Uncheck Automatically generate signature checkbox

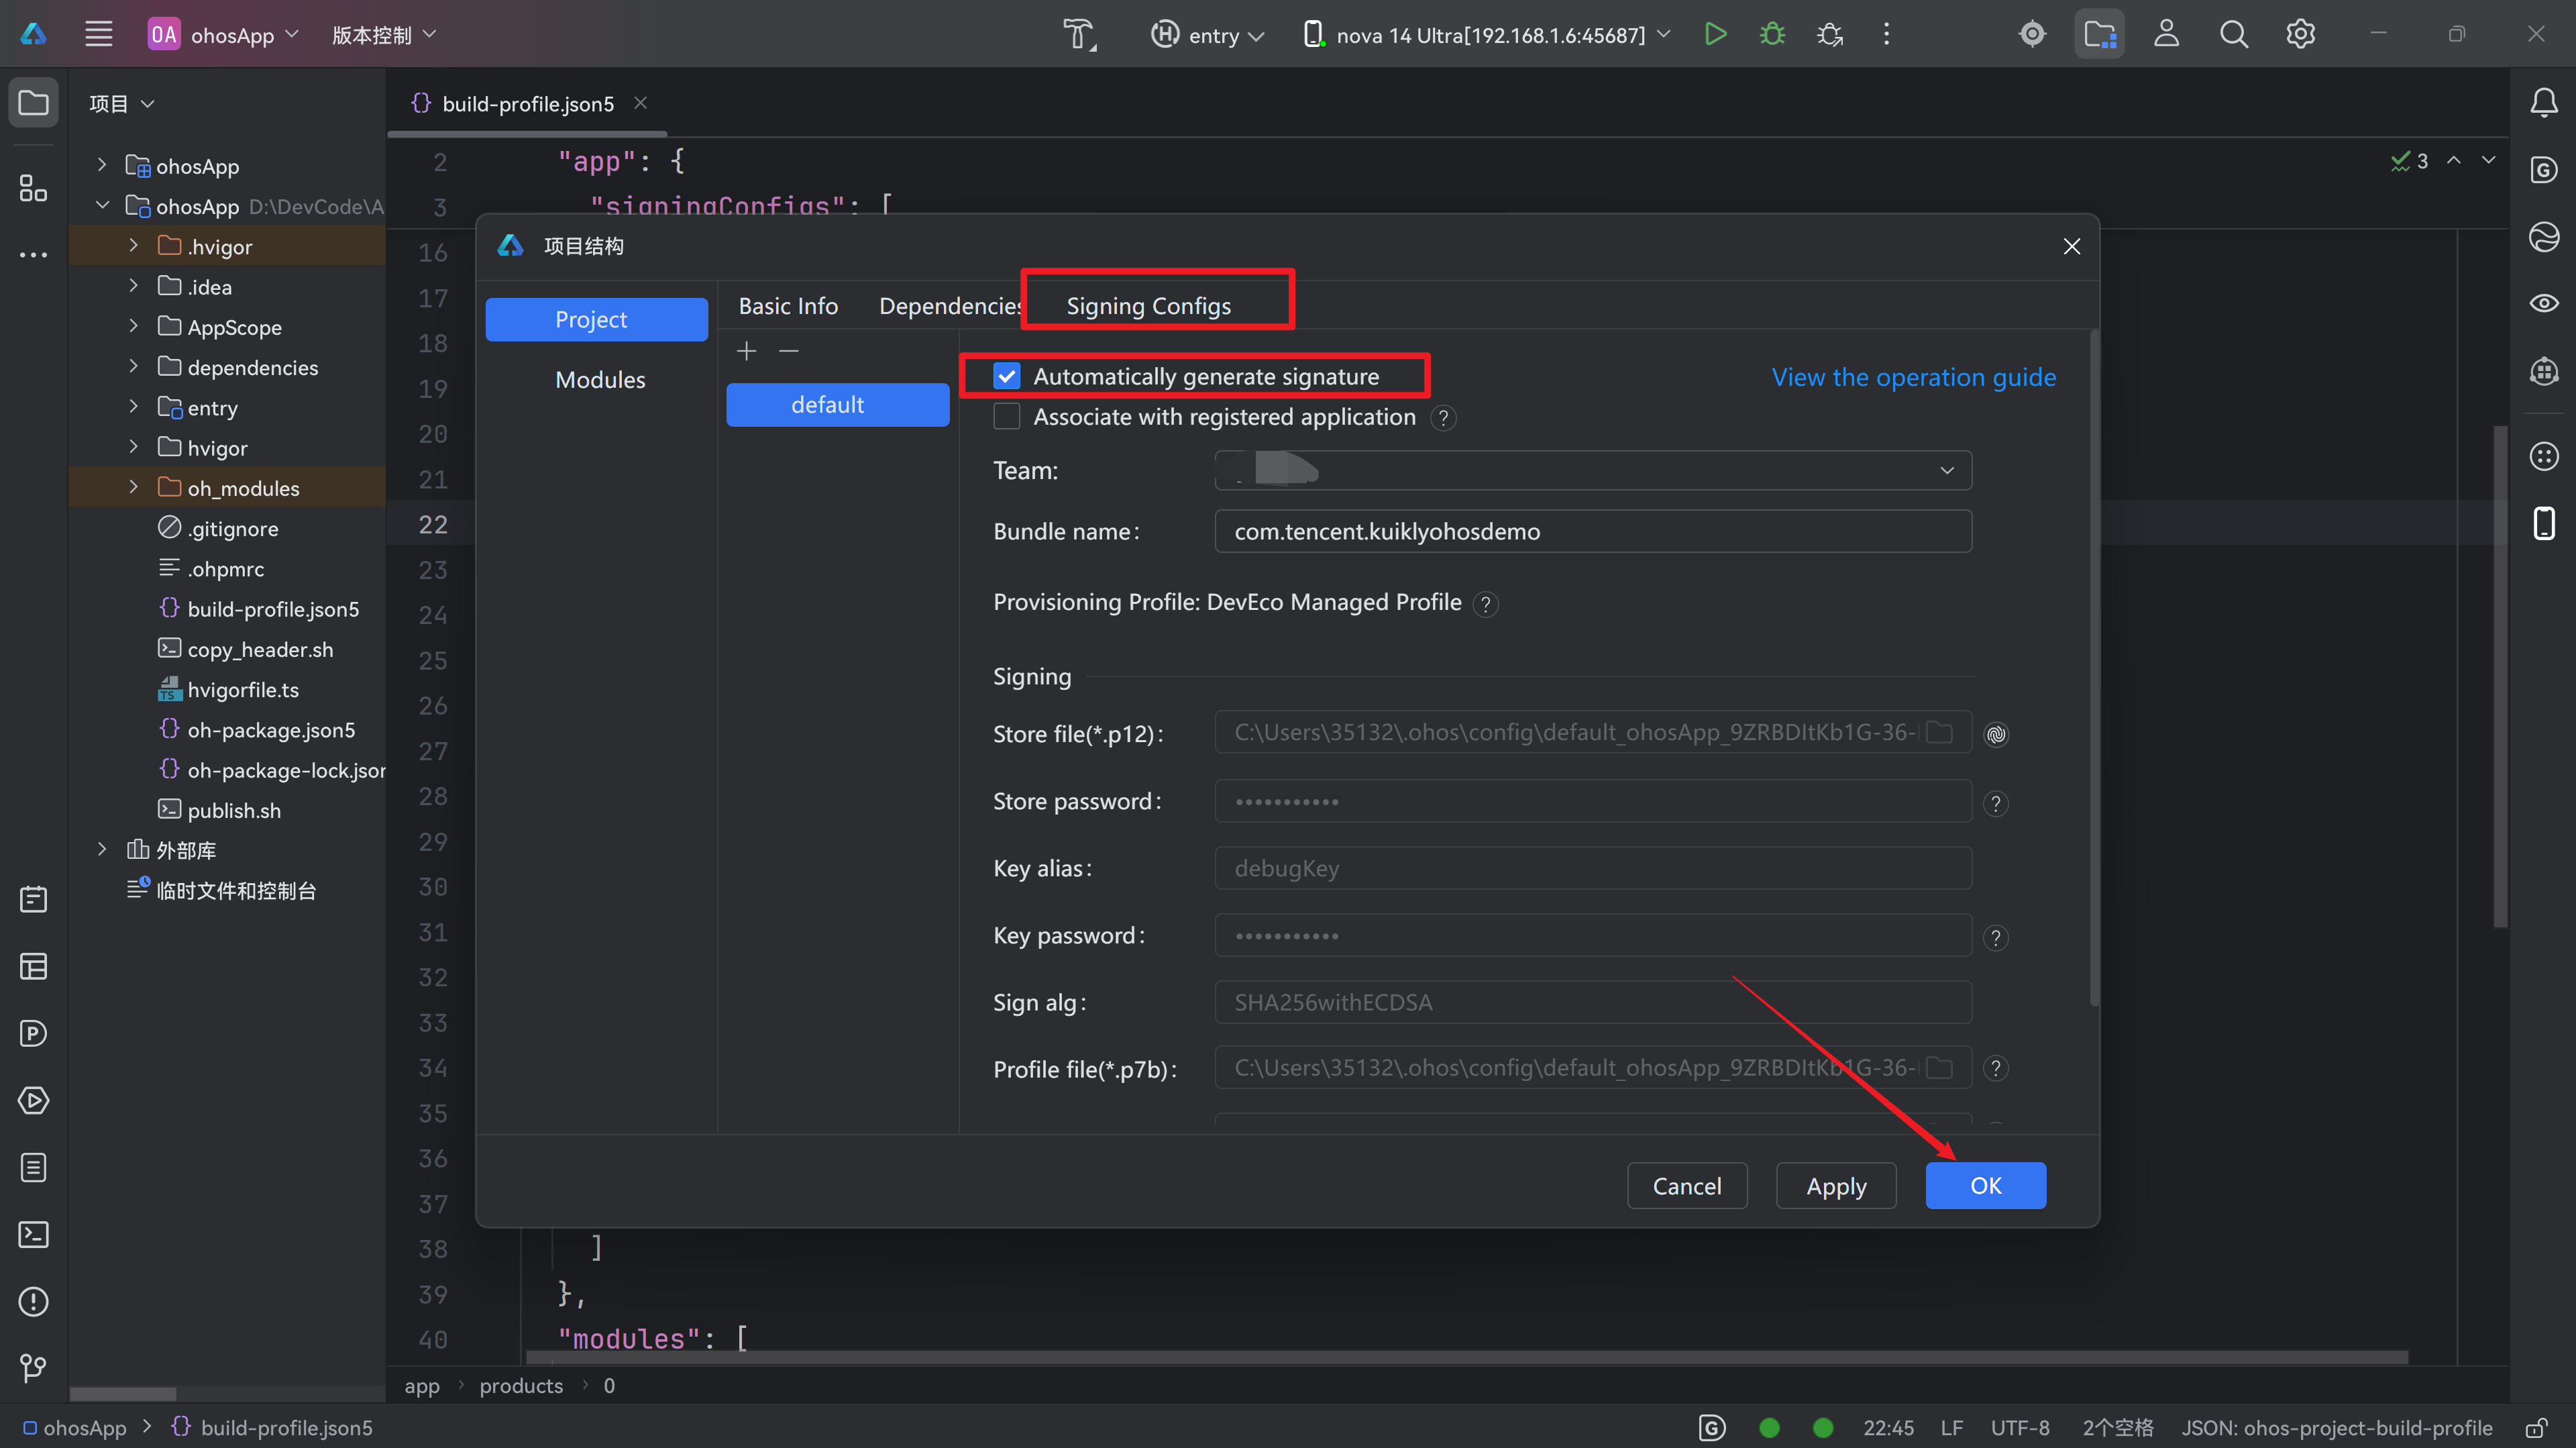click(x=1006, y=376)
